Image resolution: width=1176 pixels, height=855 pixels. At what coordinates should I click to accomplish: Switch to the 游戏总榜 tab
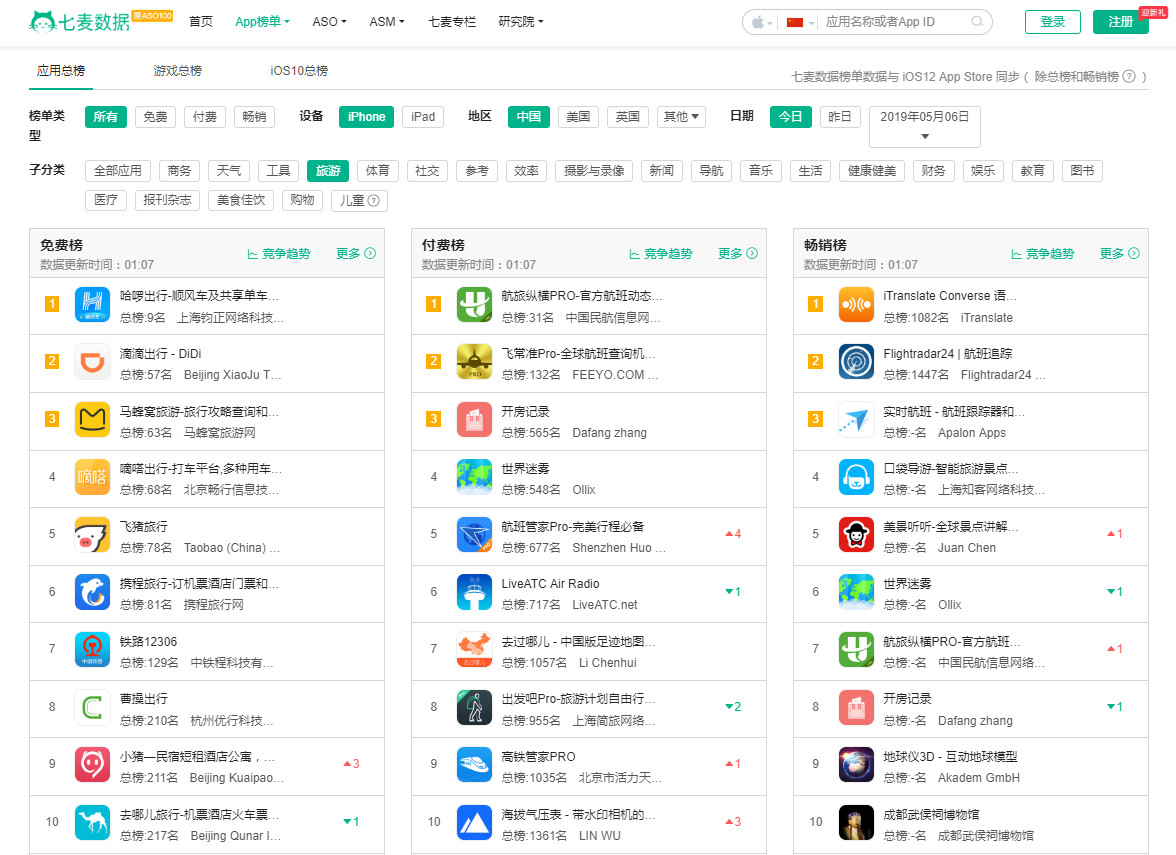click(178, 70)
